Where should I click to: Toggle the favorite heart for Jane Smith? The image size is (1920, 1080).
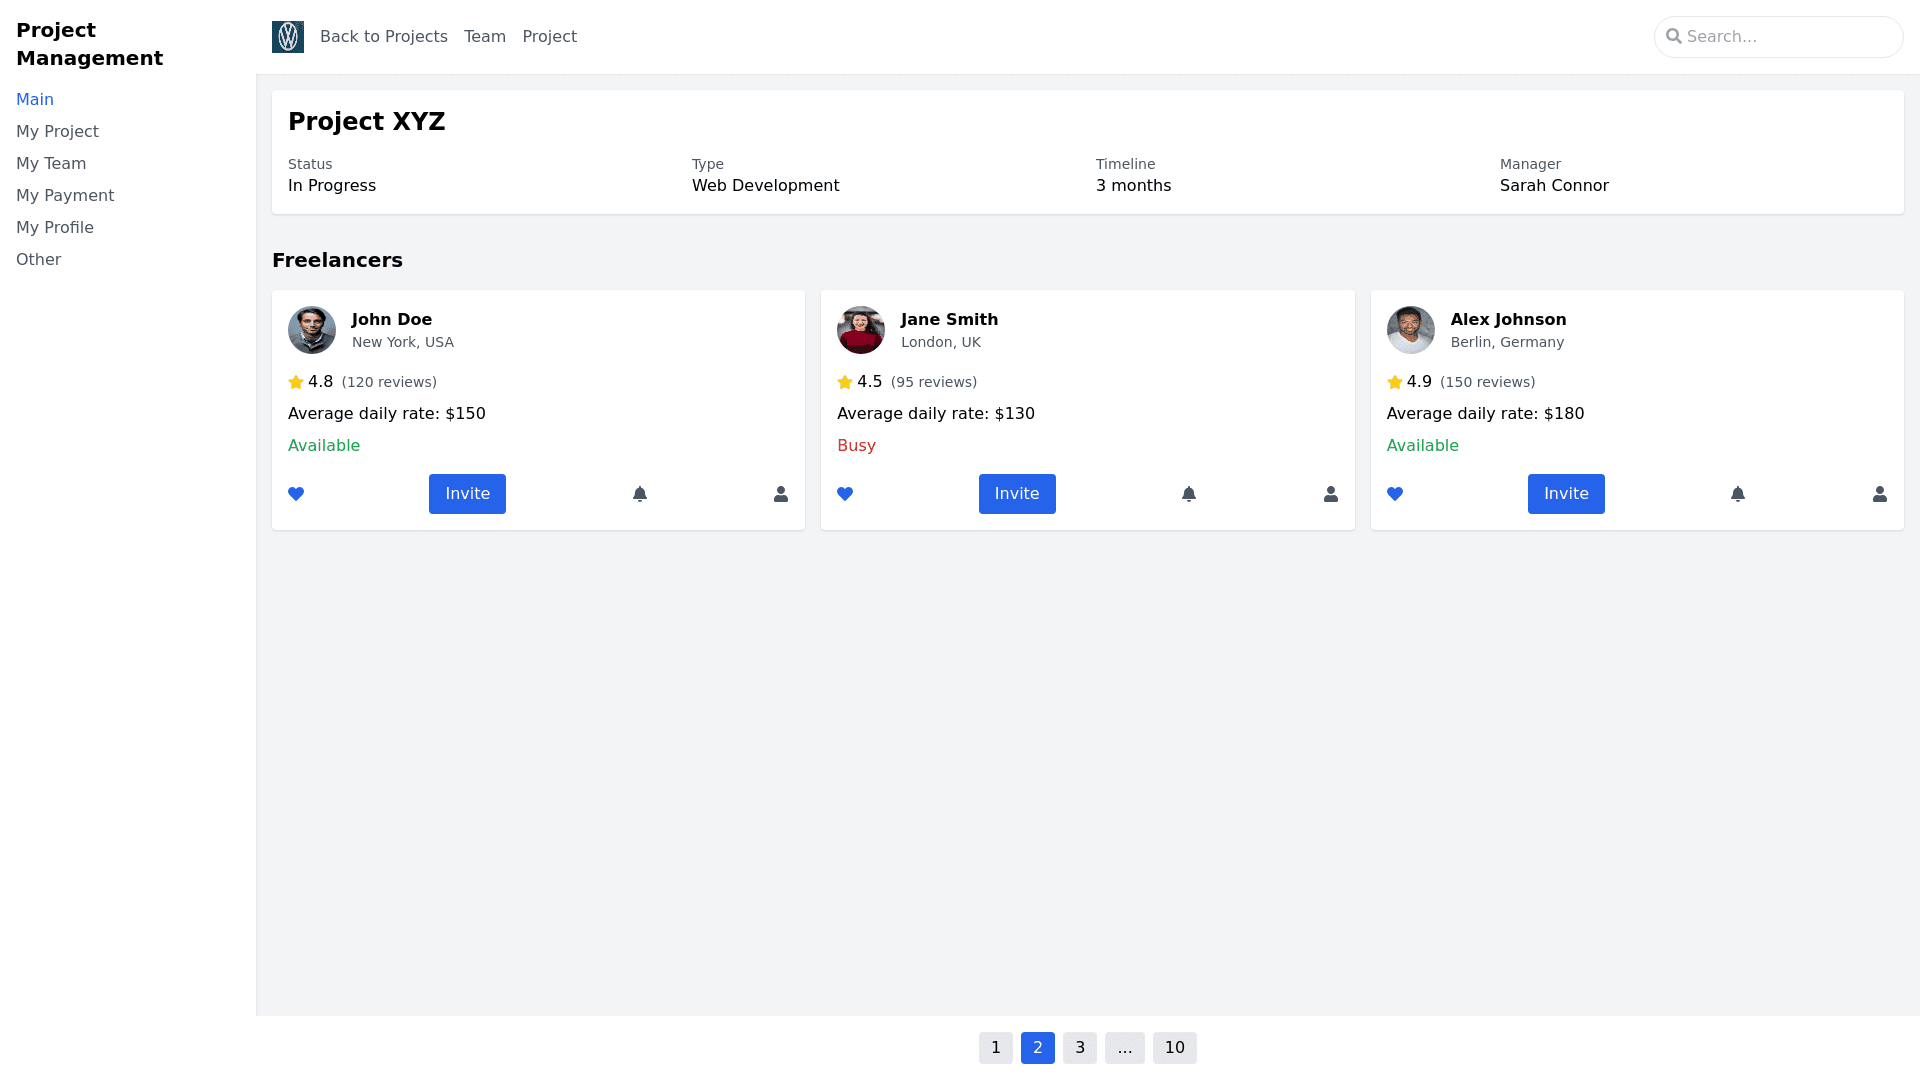(x=845, y=493)
